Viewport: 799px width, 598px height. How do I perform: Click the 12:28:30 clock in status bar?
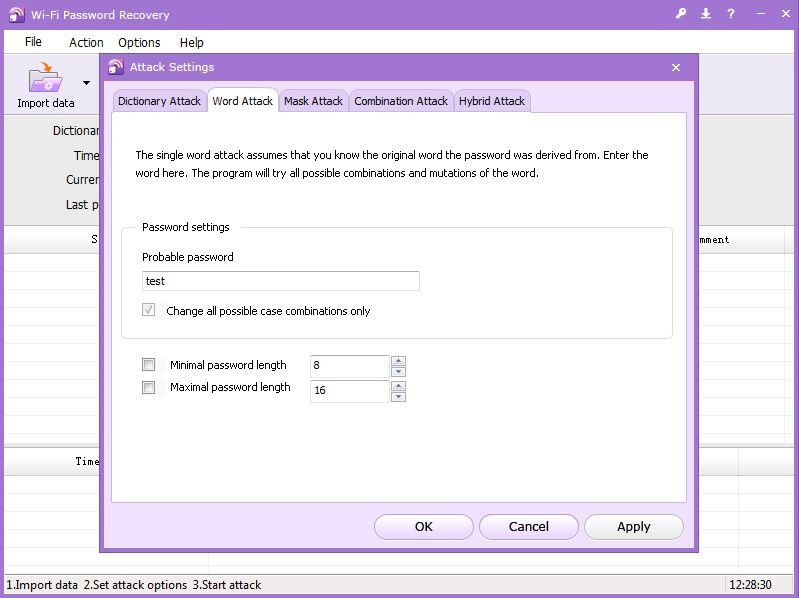click(750, 585)
